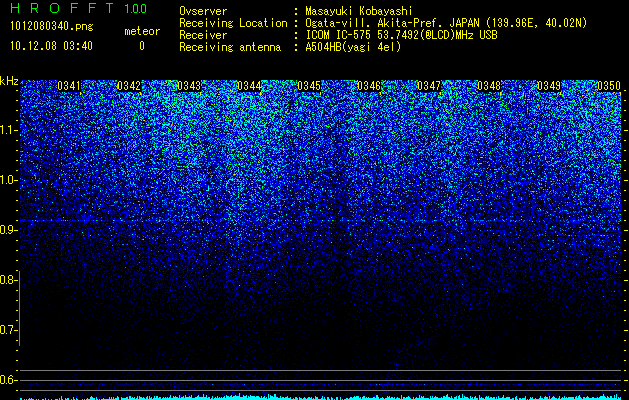Click the ICOM IC-575 receiver text
629x400 pixels.
pyautogui.click(x=401, y=35)
